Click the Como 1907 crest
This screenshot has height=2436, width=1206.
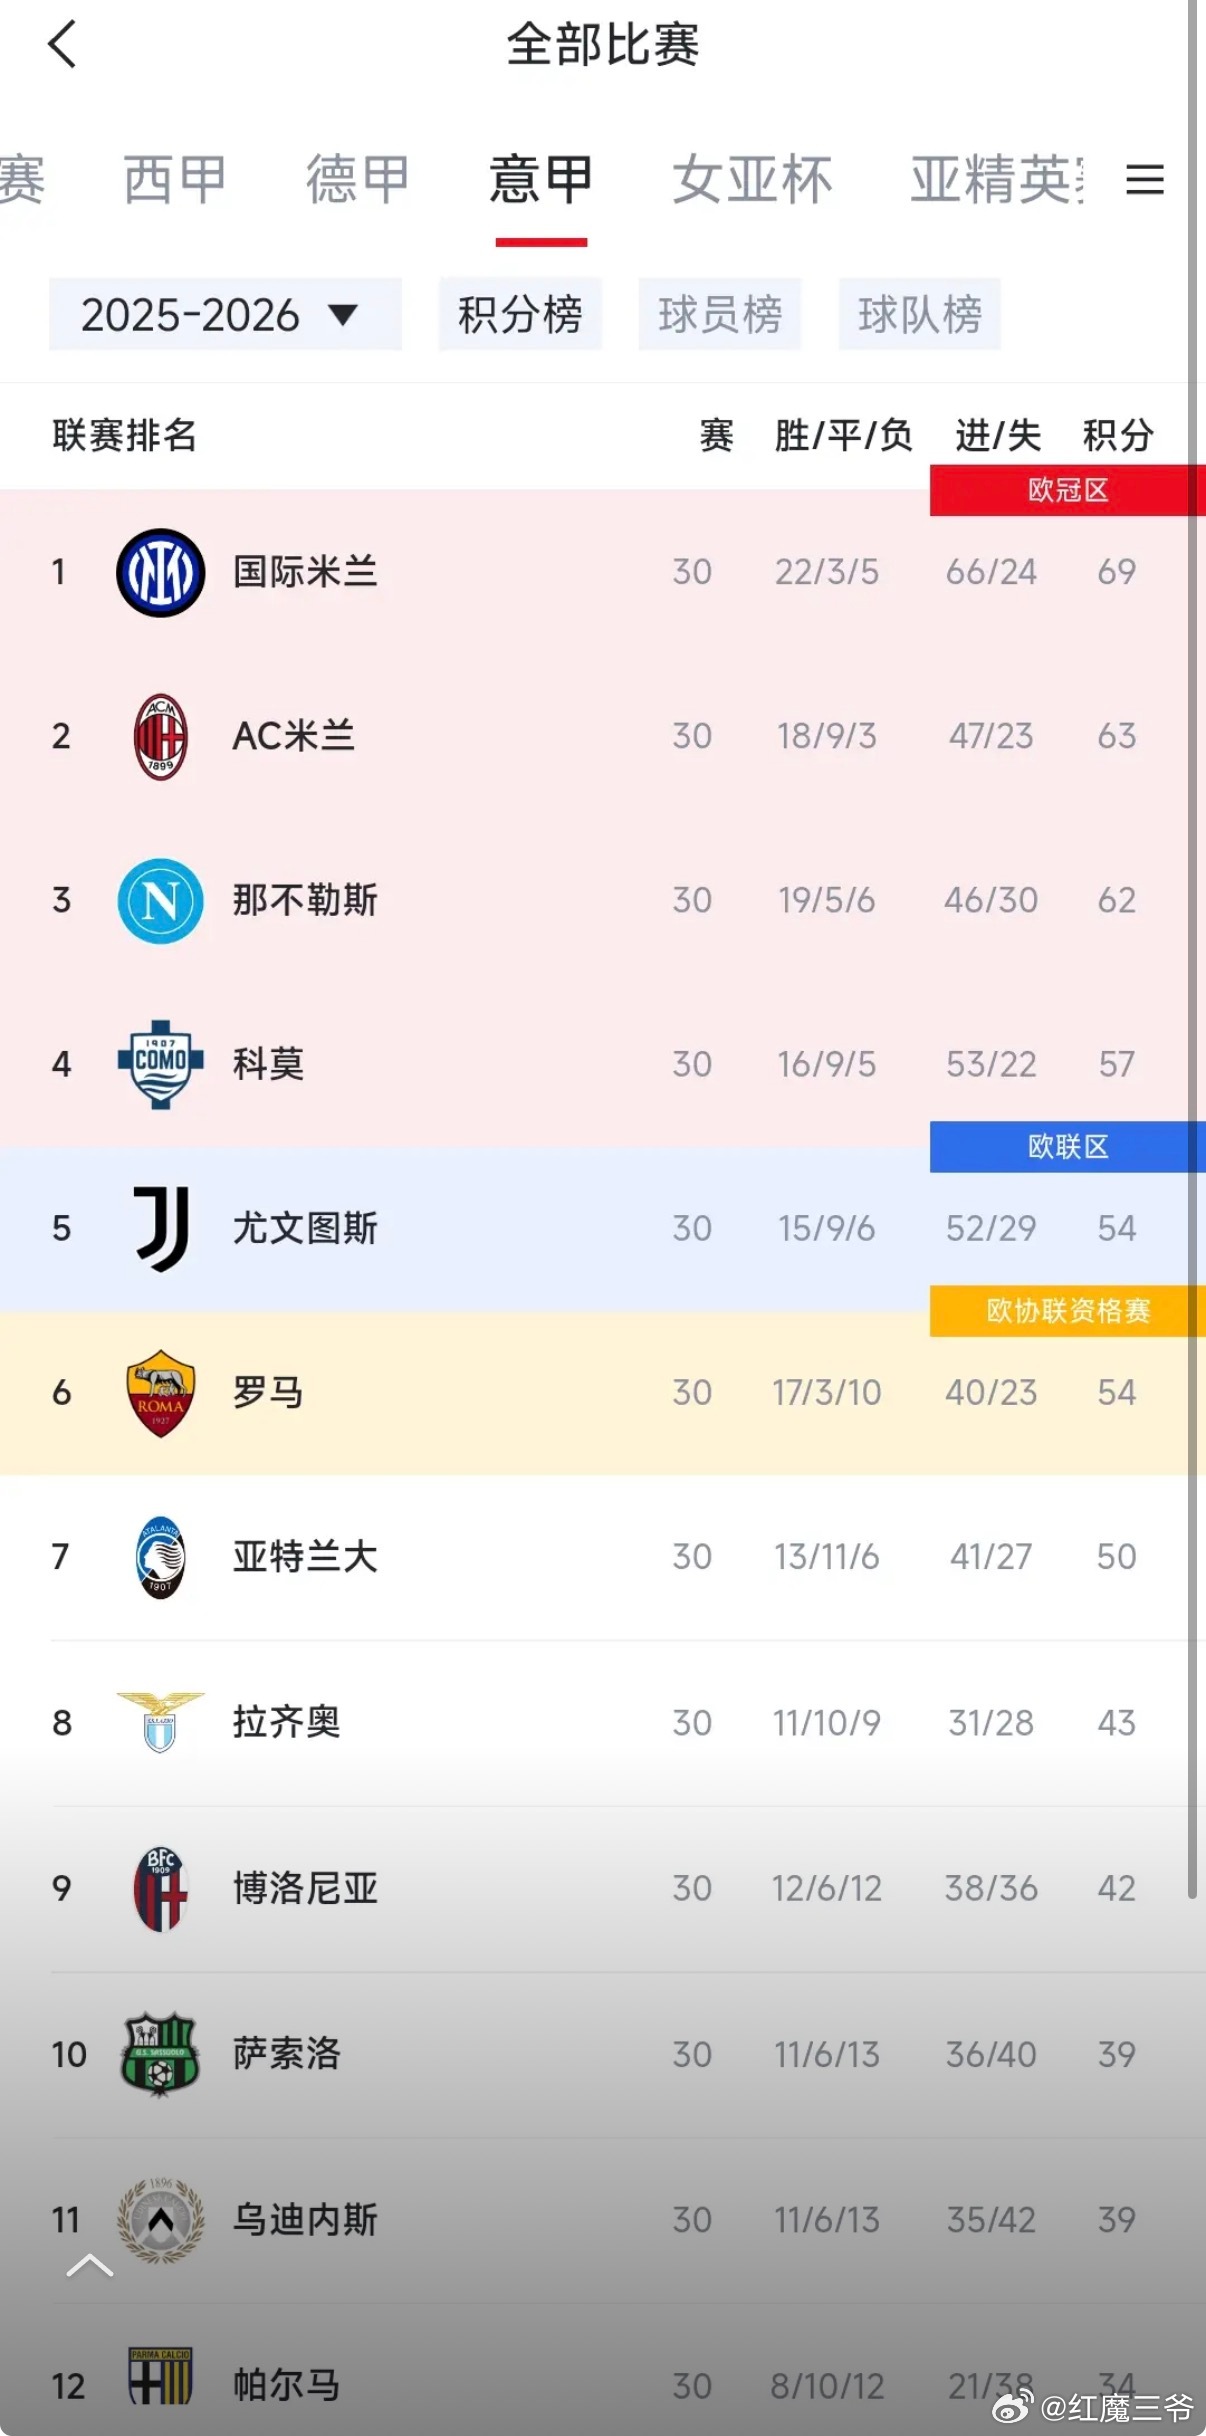[x=160, y=1063]
